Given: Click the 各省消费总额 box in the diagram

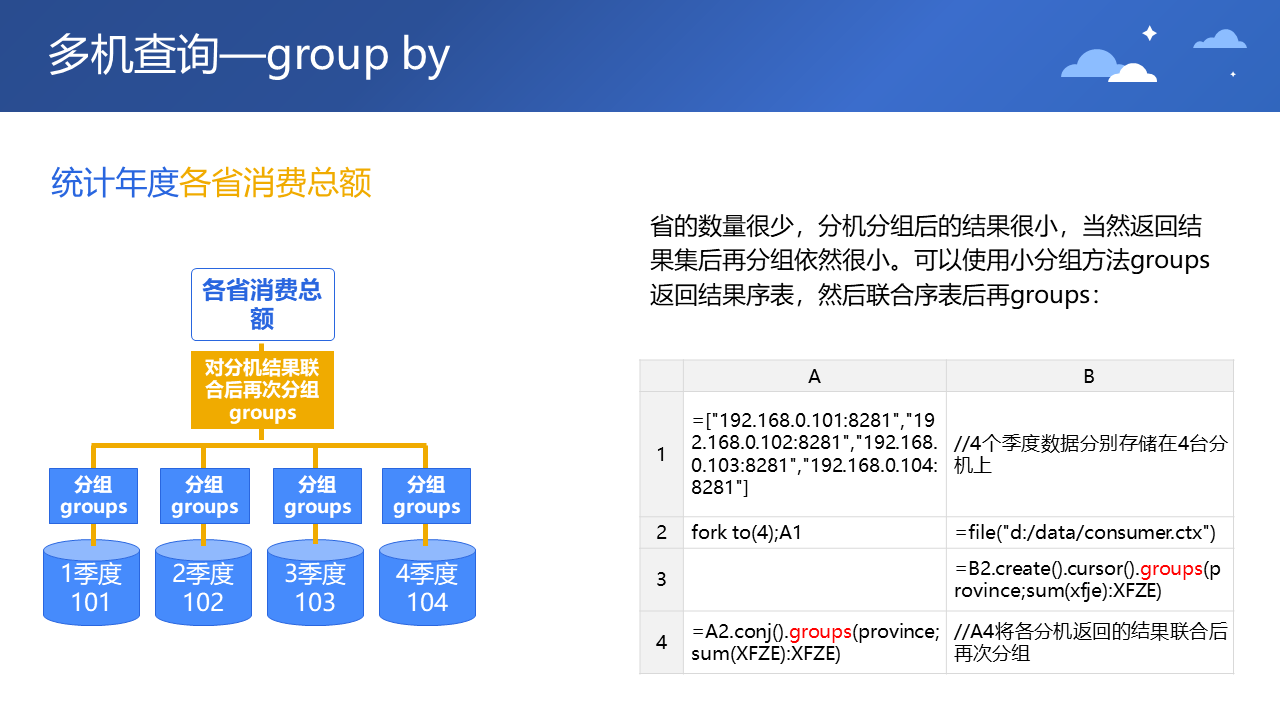Looking at the screenshot, I should click(x=263, y=304).
